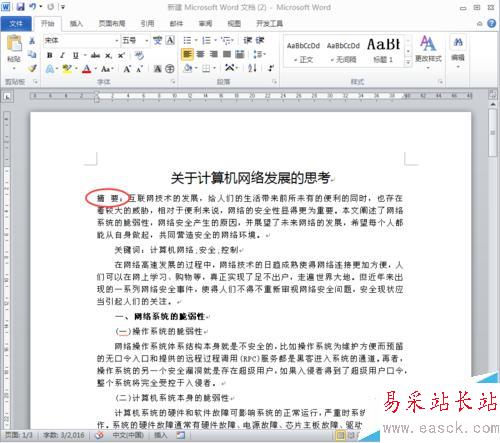Click the Decrease Indent icon

tap(247, 40)
